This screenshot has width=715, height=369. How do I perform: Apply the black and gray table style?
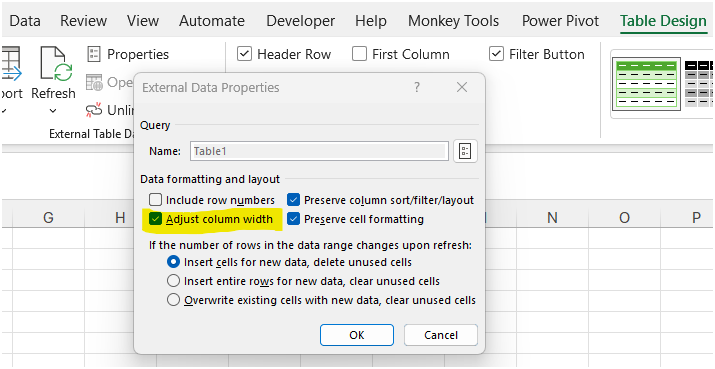tap(699, 84)
